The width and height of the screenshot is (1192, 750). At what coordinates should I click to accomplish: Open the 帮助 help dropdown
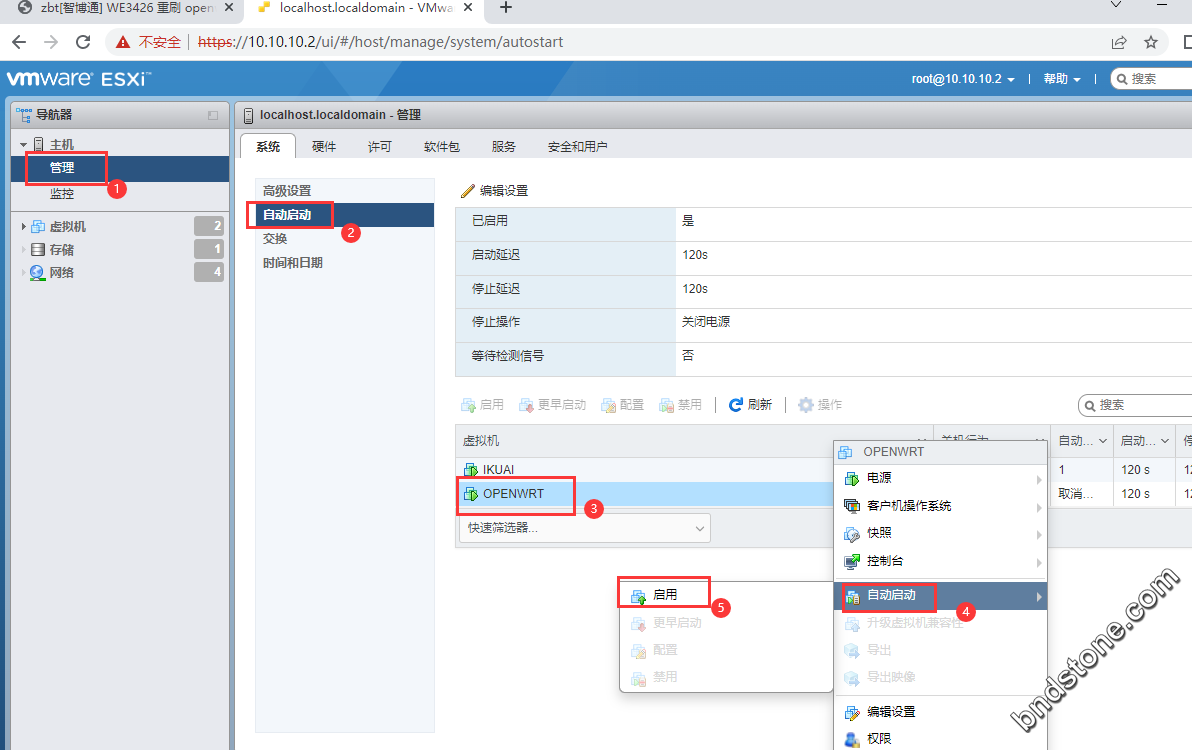click(1061, 79)
